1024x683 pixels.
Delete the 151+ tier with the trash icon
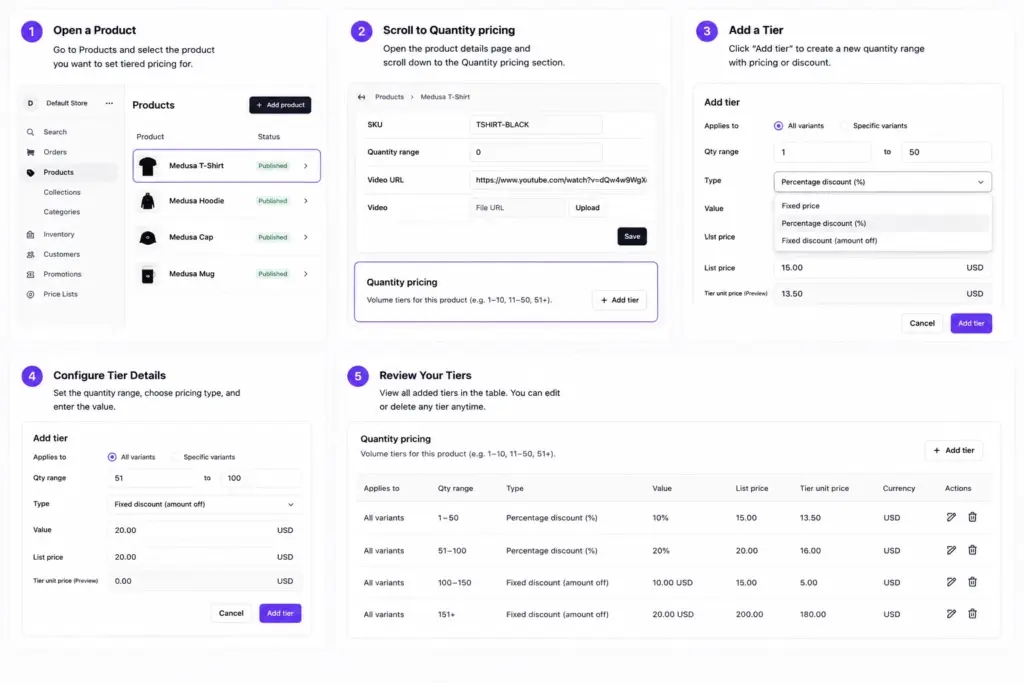(972, 614)
